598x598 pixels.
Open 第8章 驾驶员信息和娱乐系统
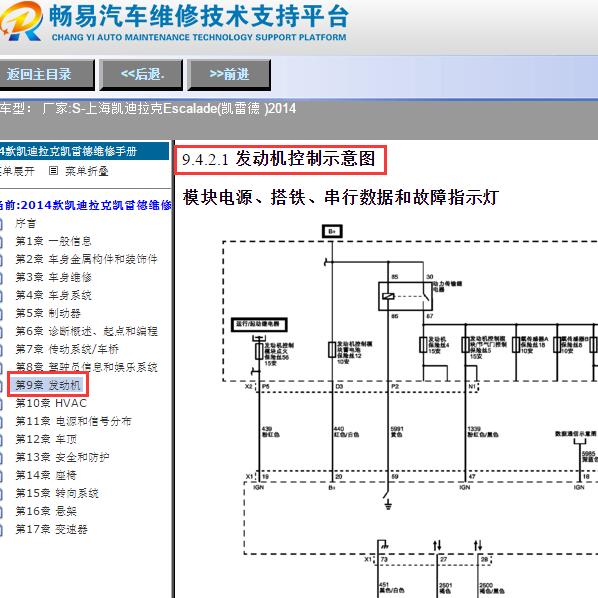pos(86,367)
